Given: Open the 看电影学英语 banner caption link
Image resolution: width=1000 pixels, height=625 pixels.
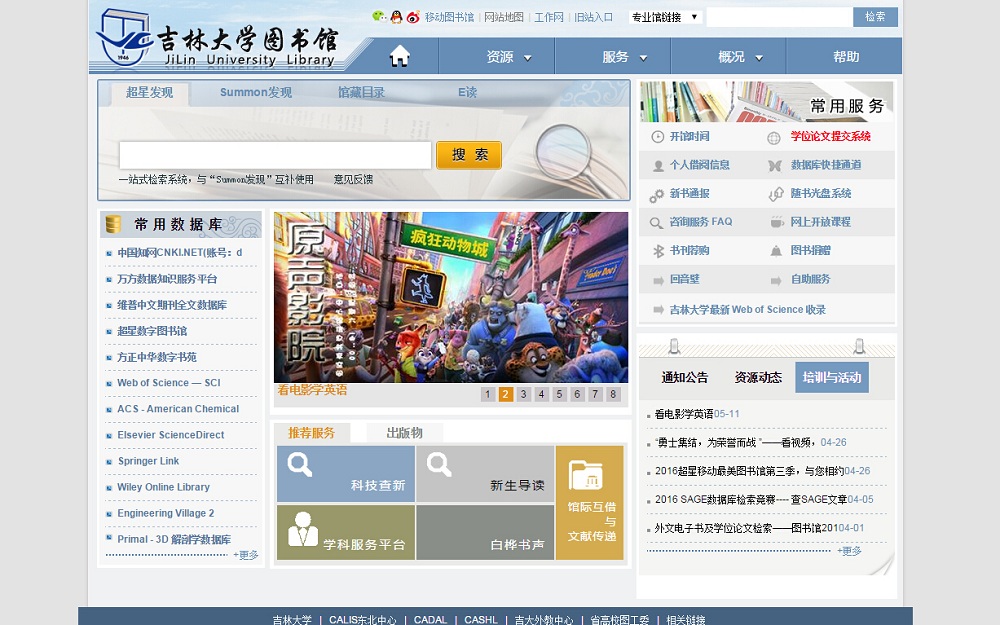Looking at the screenshot, I should 312,390.
